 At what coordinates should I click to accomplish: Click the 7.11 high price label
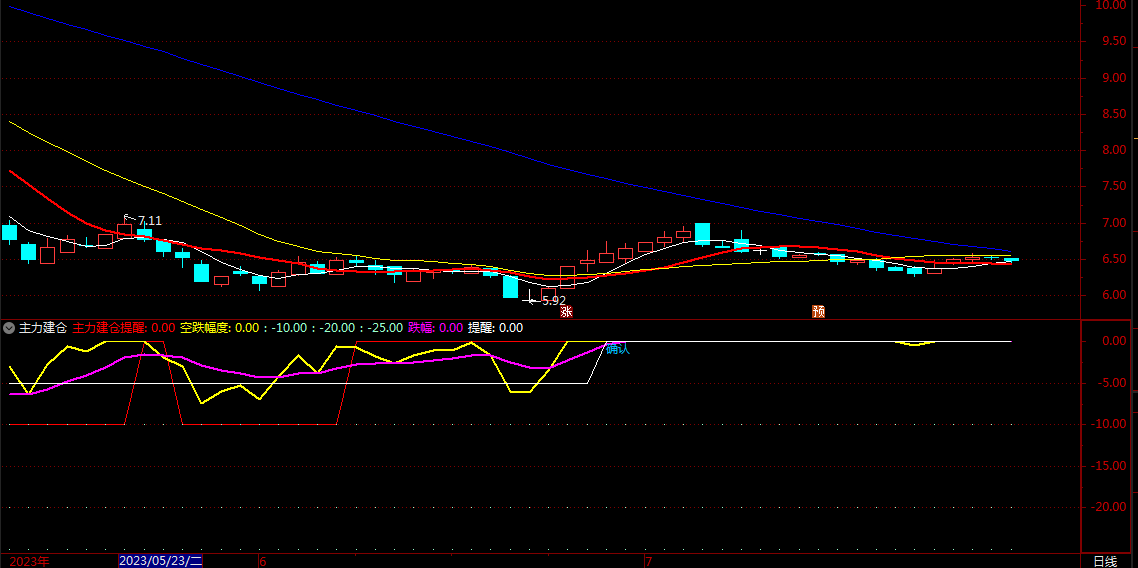click(x=150, y=221)
